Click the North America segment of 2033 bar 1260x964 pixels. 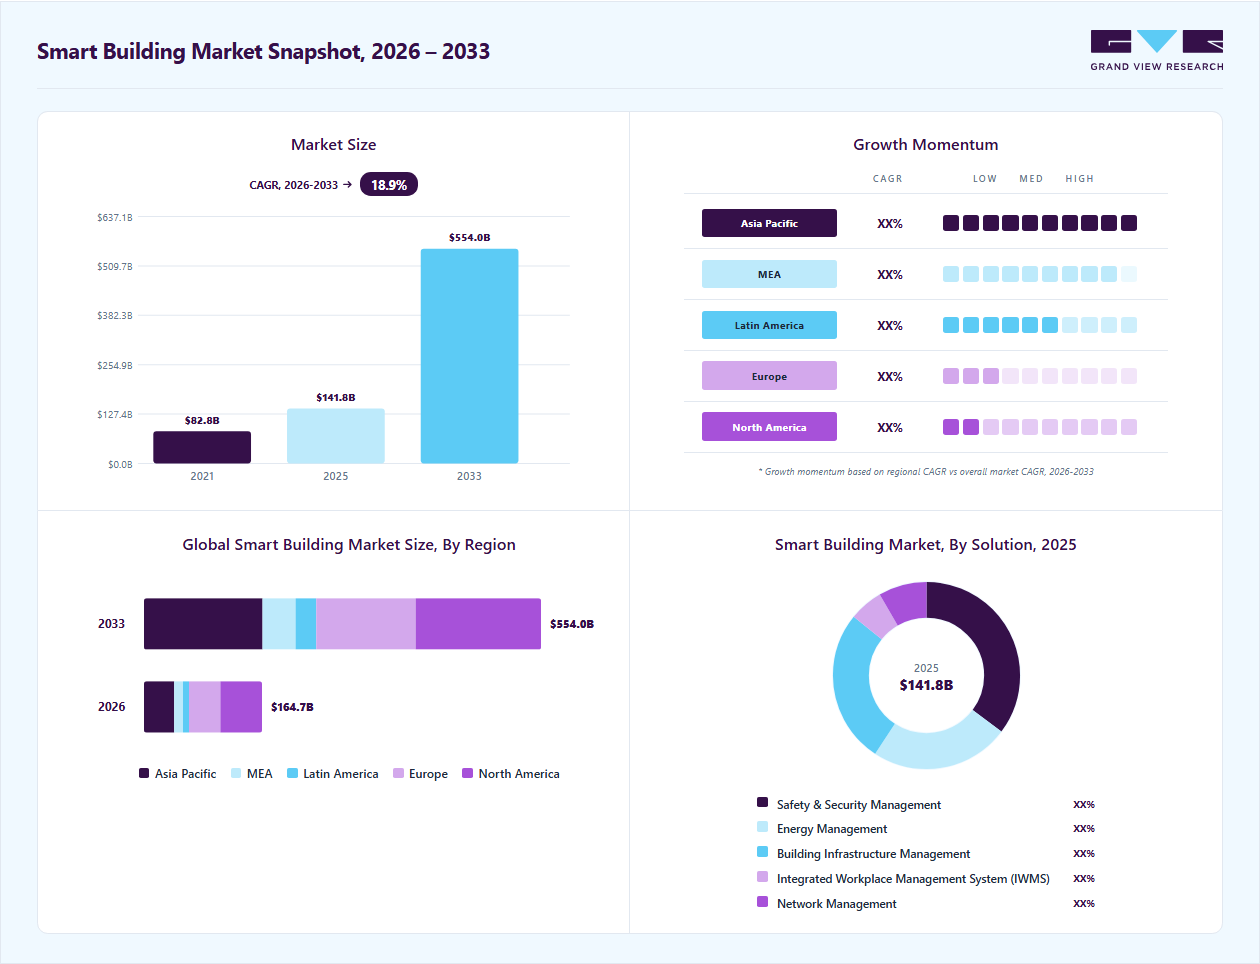coord(478,624)
